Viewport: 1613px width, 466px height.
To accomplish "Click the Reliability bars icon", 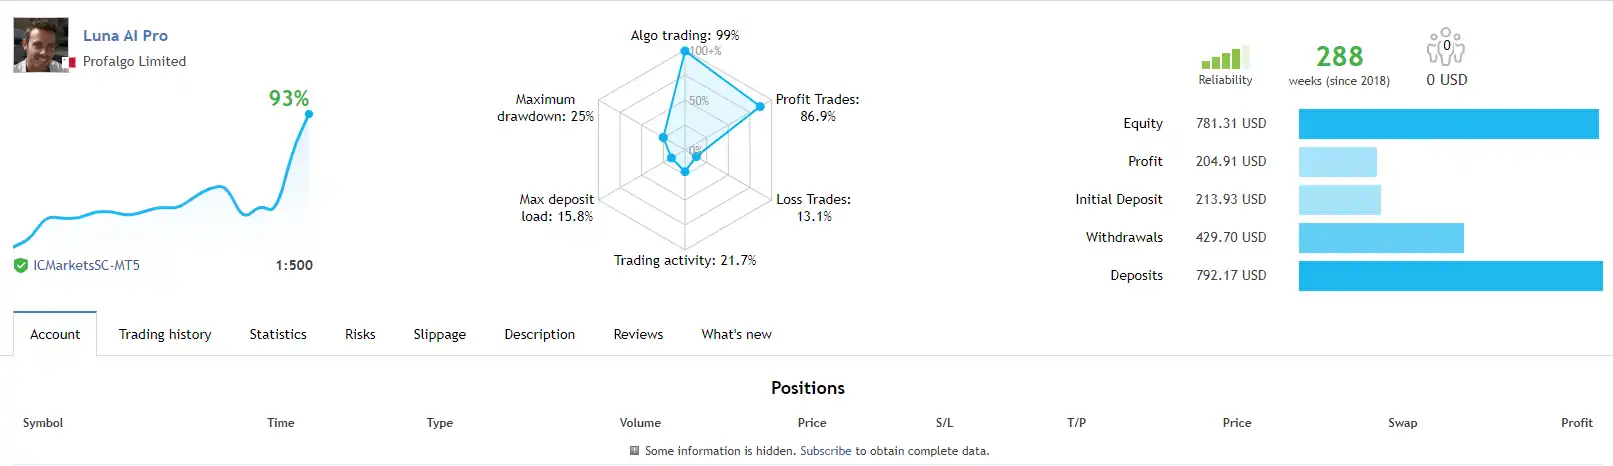I will 1224,59.
